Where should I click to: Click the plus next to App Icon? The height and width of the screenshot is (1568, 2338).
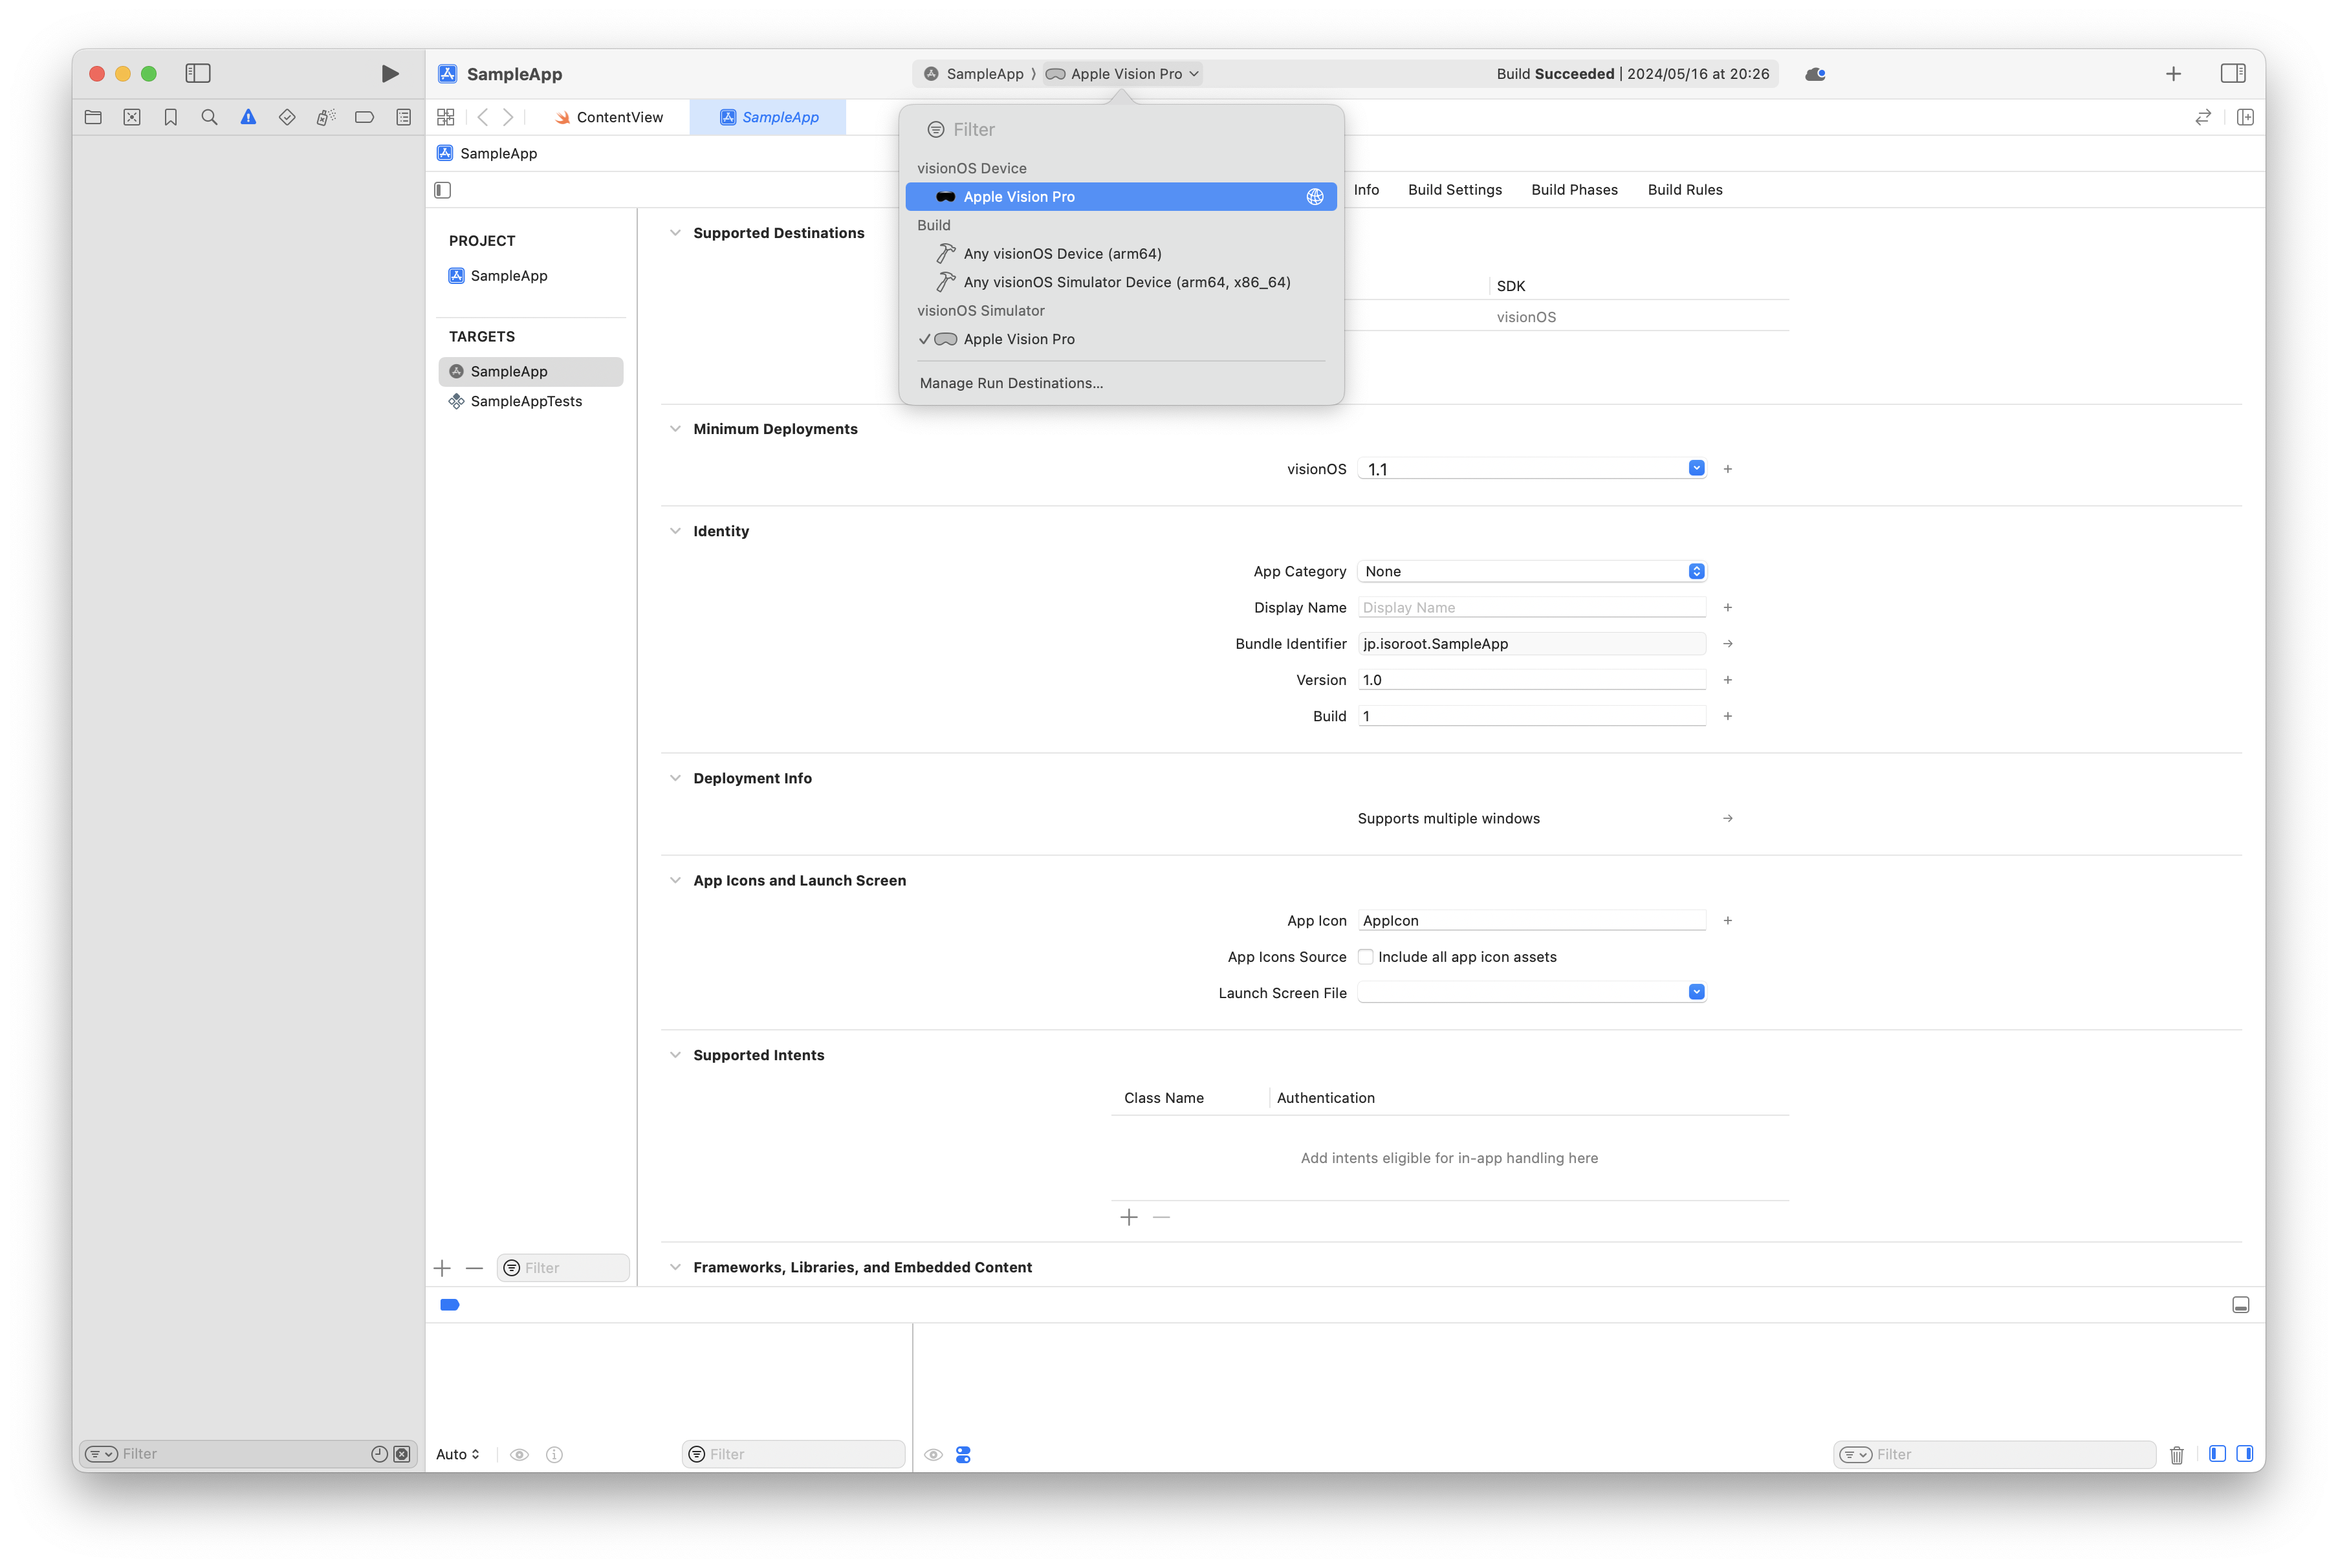click(1727, 920)
